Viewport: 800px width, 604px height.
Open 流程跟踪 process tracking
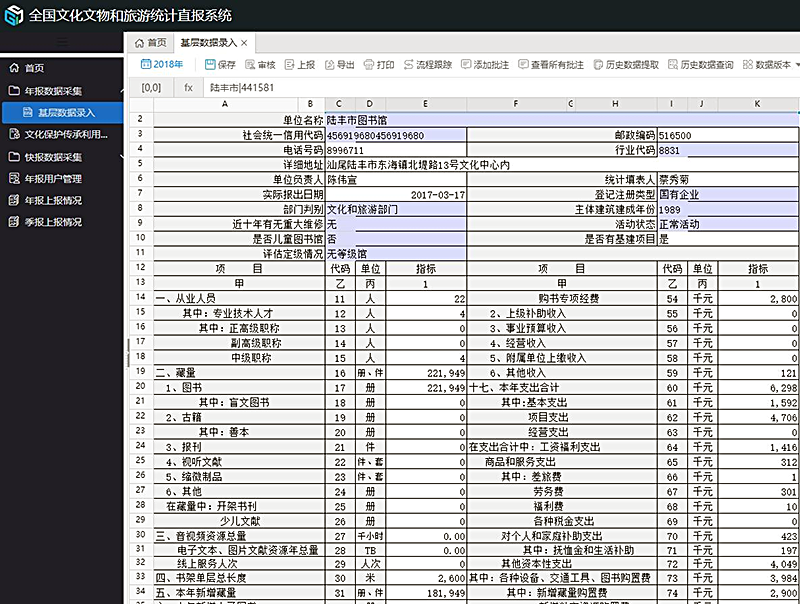click(428, 64)
